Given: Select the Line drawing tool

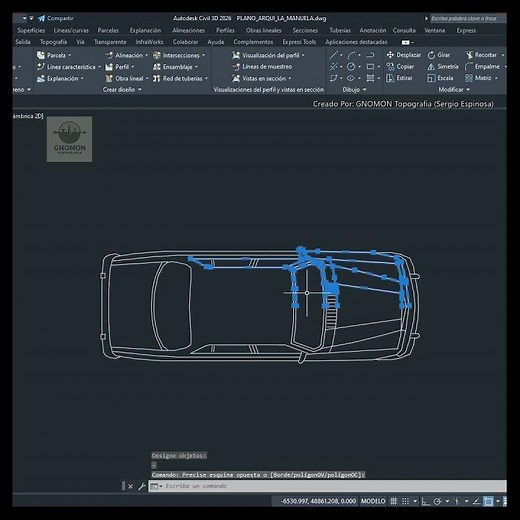Looking at the screenshot, I should 334,55.
